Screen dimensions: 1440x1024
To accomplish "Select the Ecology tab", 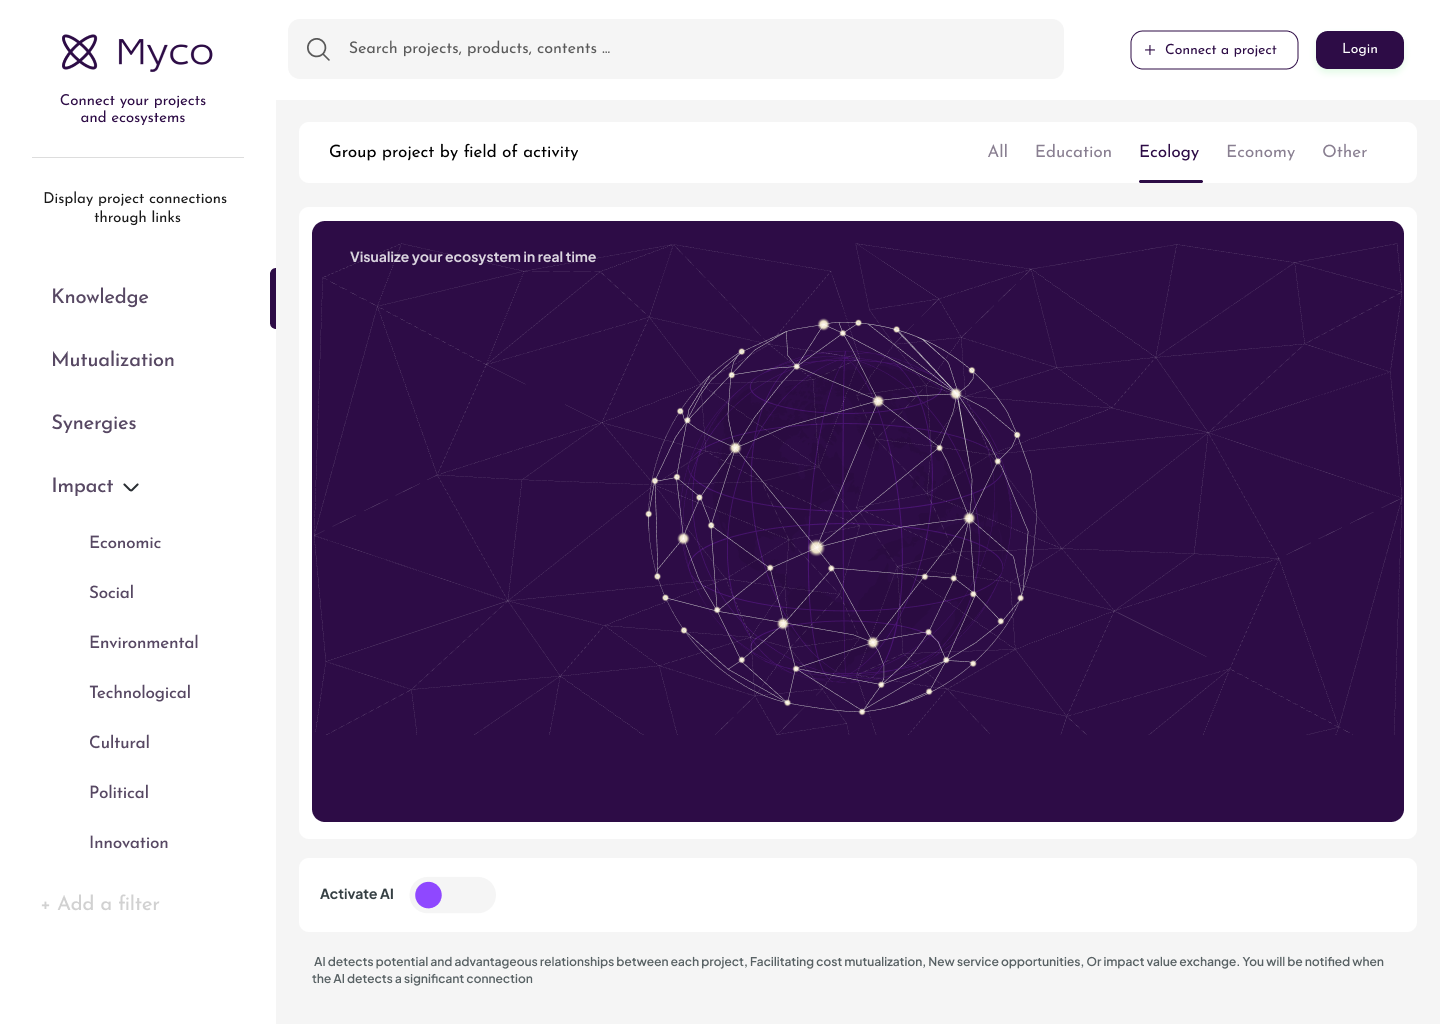I will [1169, 152].
